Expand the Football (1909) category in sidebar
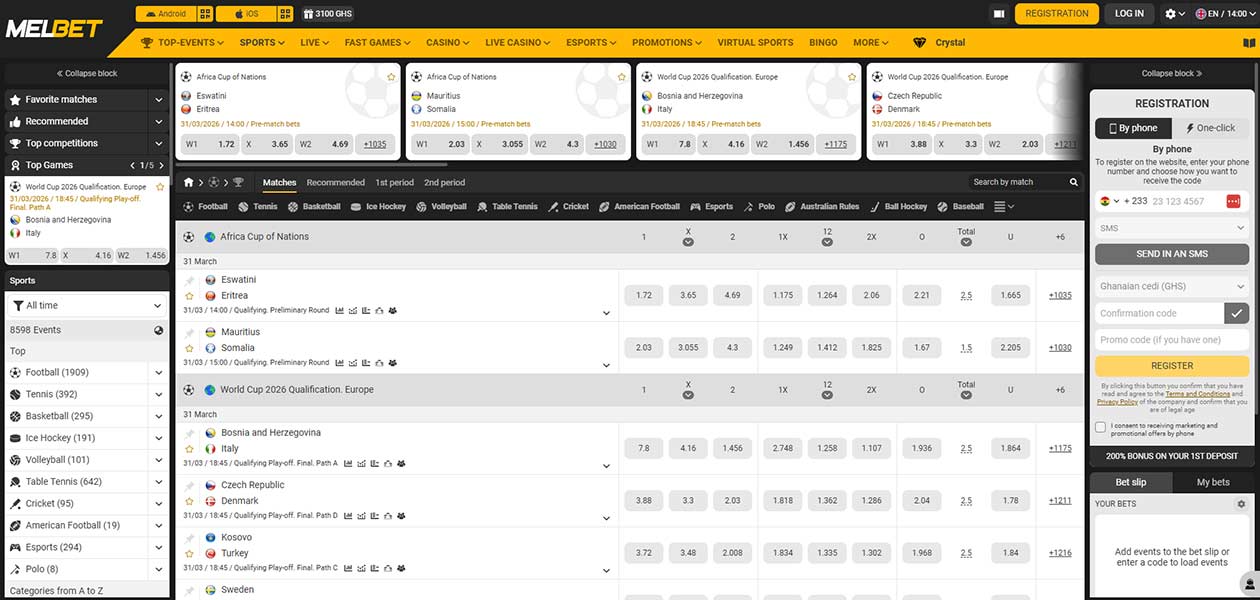The height and width of the screenshot is (600, 1260). coord(158,371)
